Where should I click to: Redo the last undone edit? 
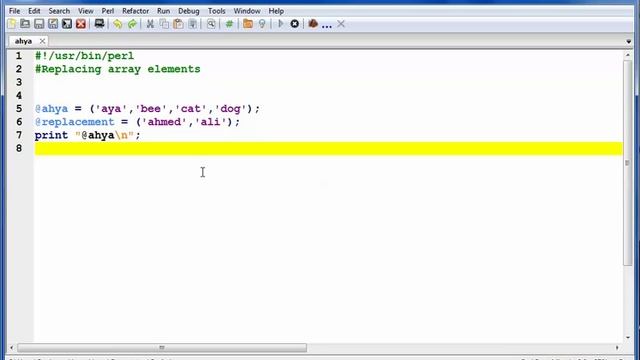[132, 24]
